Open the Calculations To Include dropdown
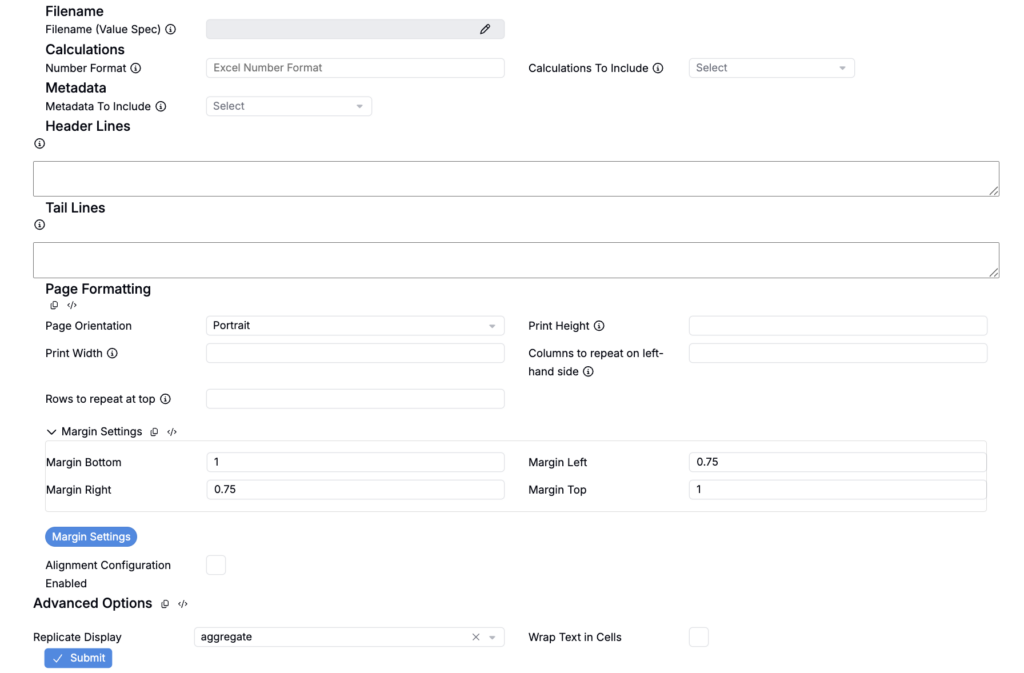Image resolution: width=1024 pixels, height=673 pixels. (771, 68)
